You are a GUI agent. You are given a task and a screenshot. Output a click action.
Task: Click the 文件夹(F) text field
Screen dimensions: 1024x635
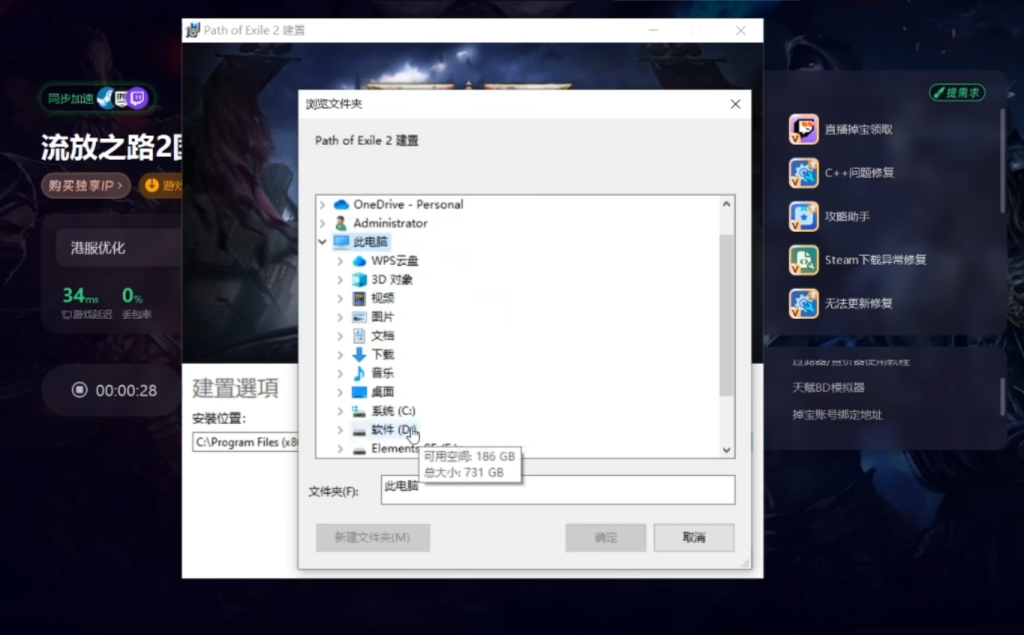558,490
